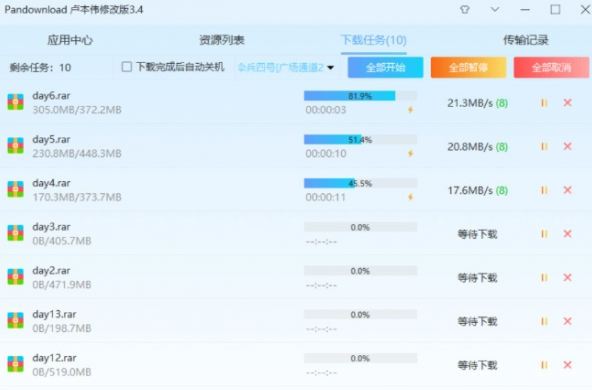The image size is (592, 390).
Task: Pause the day2.rar task
Action: point(544,278)
